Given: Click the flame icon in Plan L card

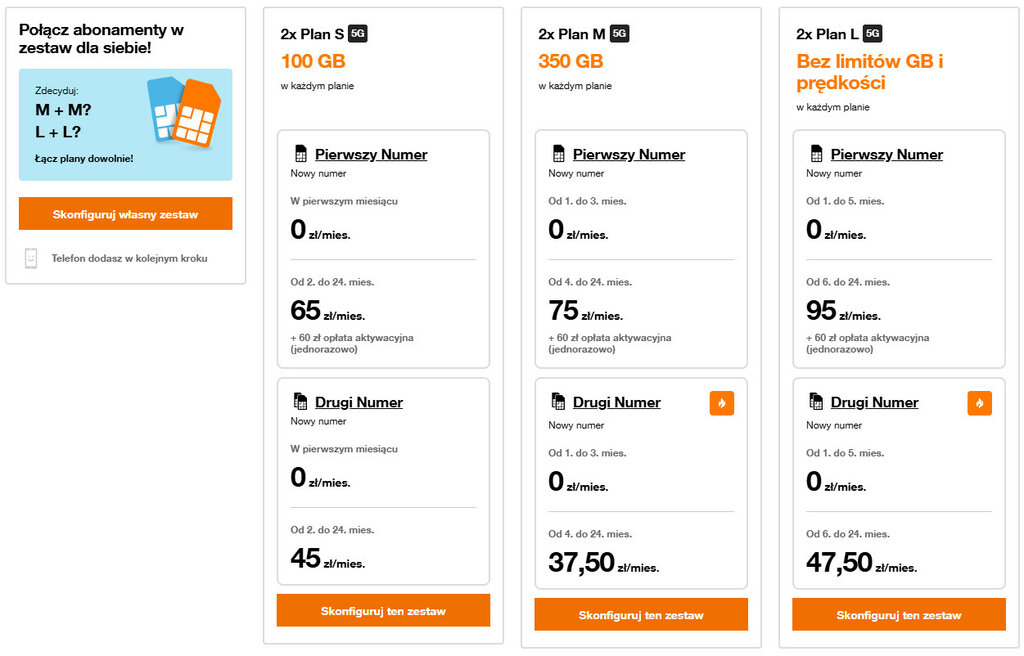Looking at the screenshot, I should (979, 403).
